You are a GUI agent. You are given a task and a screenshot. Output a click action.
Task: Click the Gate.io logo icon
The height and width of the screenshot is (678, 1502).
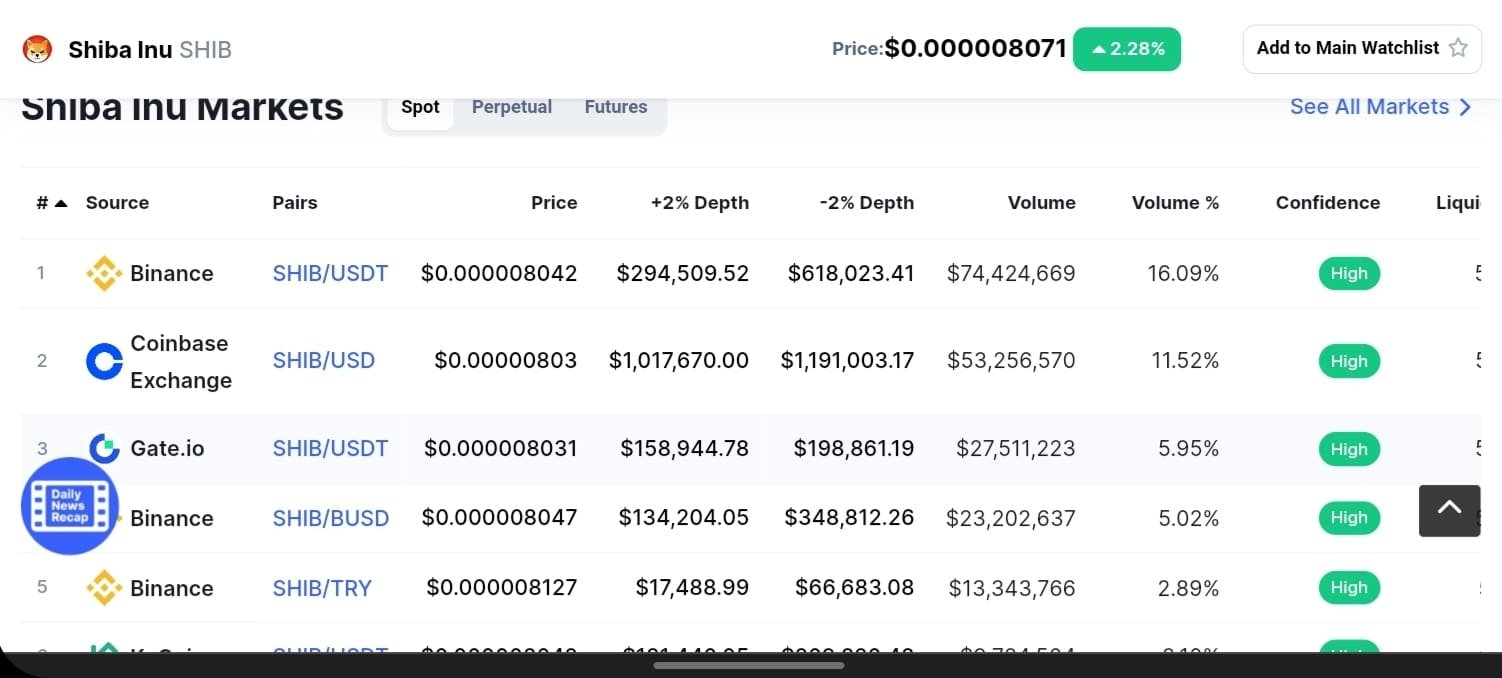pyautogui.click(x=104, y=449)
